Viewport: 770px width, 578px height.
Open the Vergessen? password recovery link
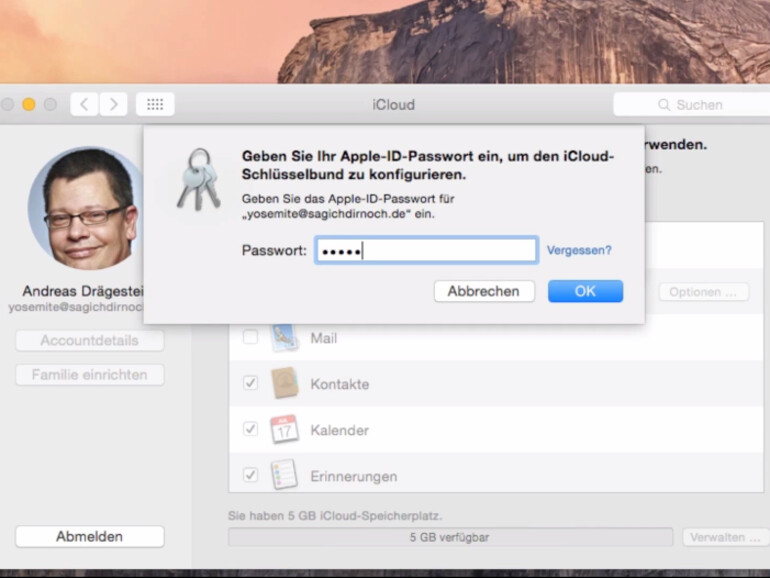pyautogui.click(x=579, y=250)
